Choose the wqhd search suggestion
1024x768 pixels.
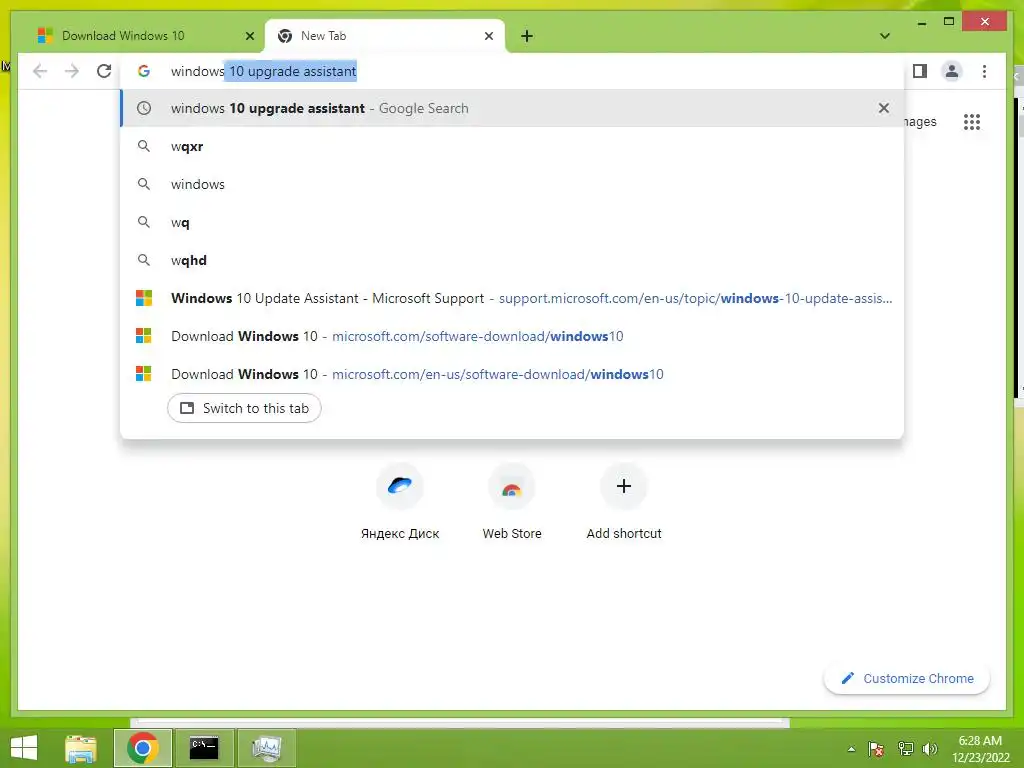pos(513,260)
